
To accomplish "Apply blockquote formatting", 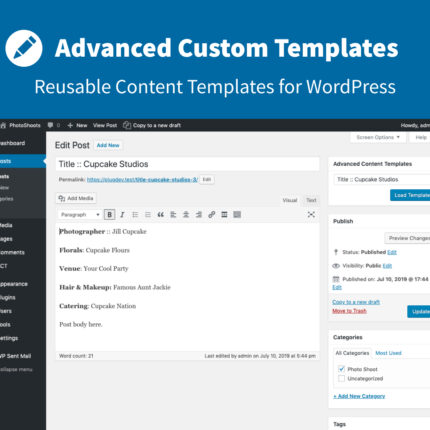I will [160, 215].
